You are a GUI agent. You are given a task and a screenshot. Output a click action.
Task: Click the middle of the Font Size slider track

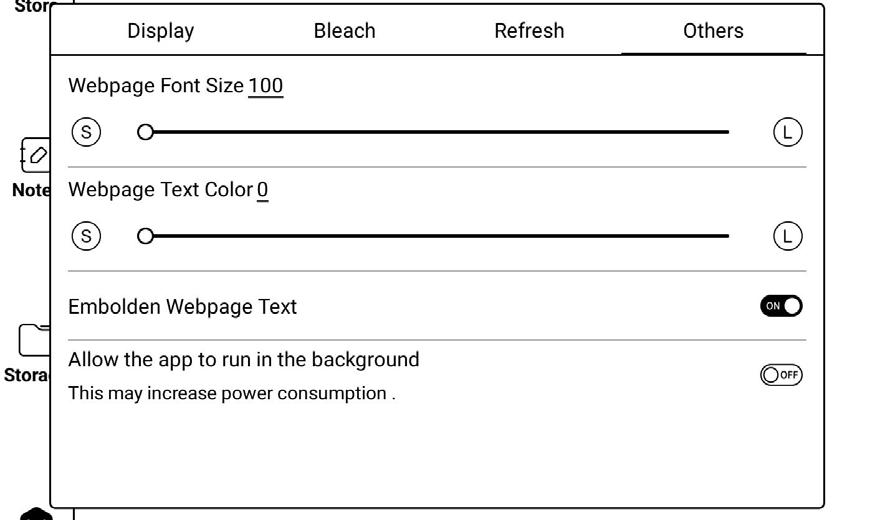click(437, 131)
